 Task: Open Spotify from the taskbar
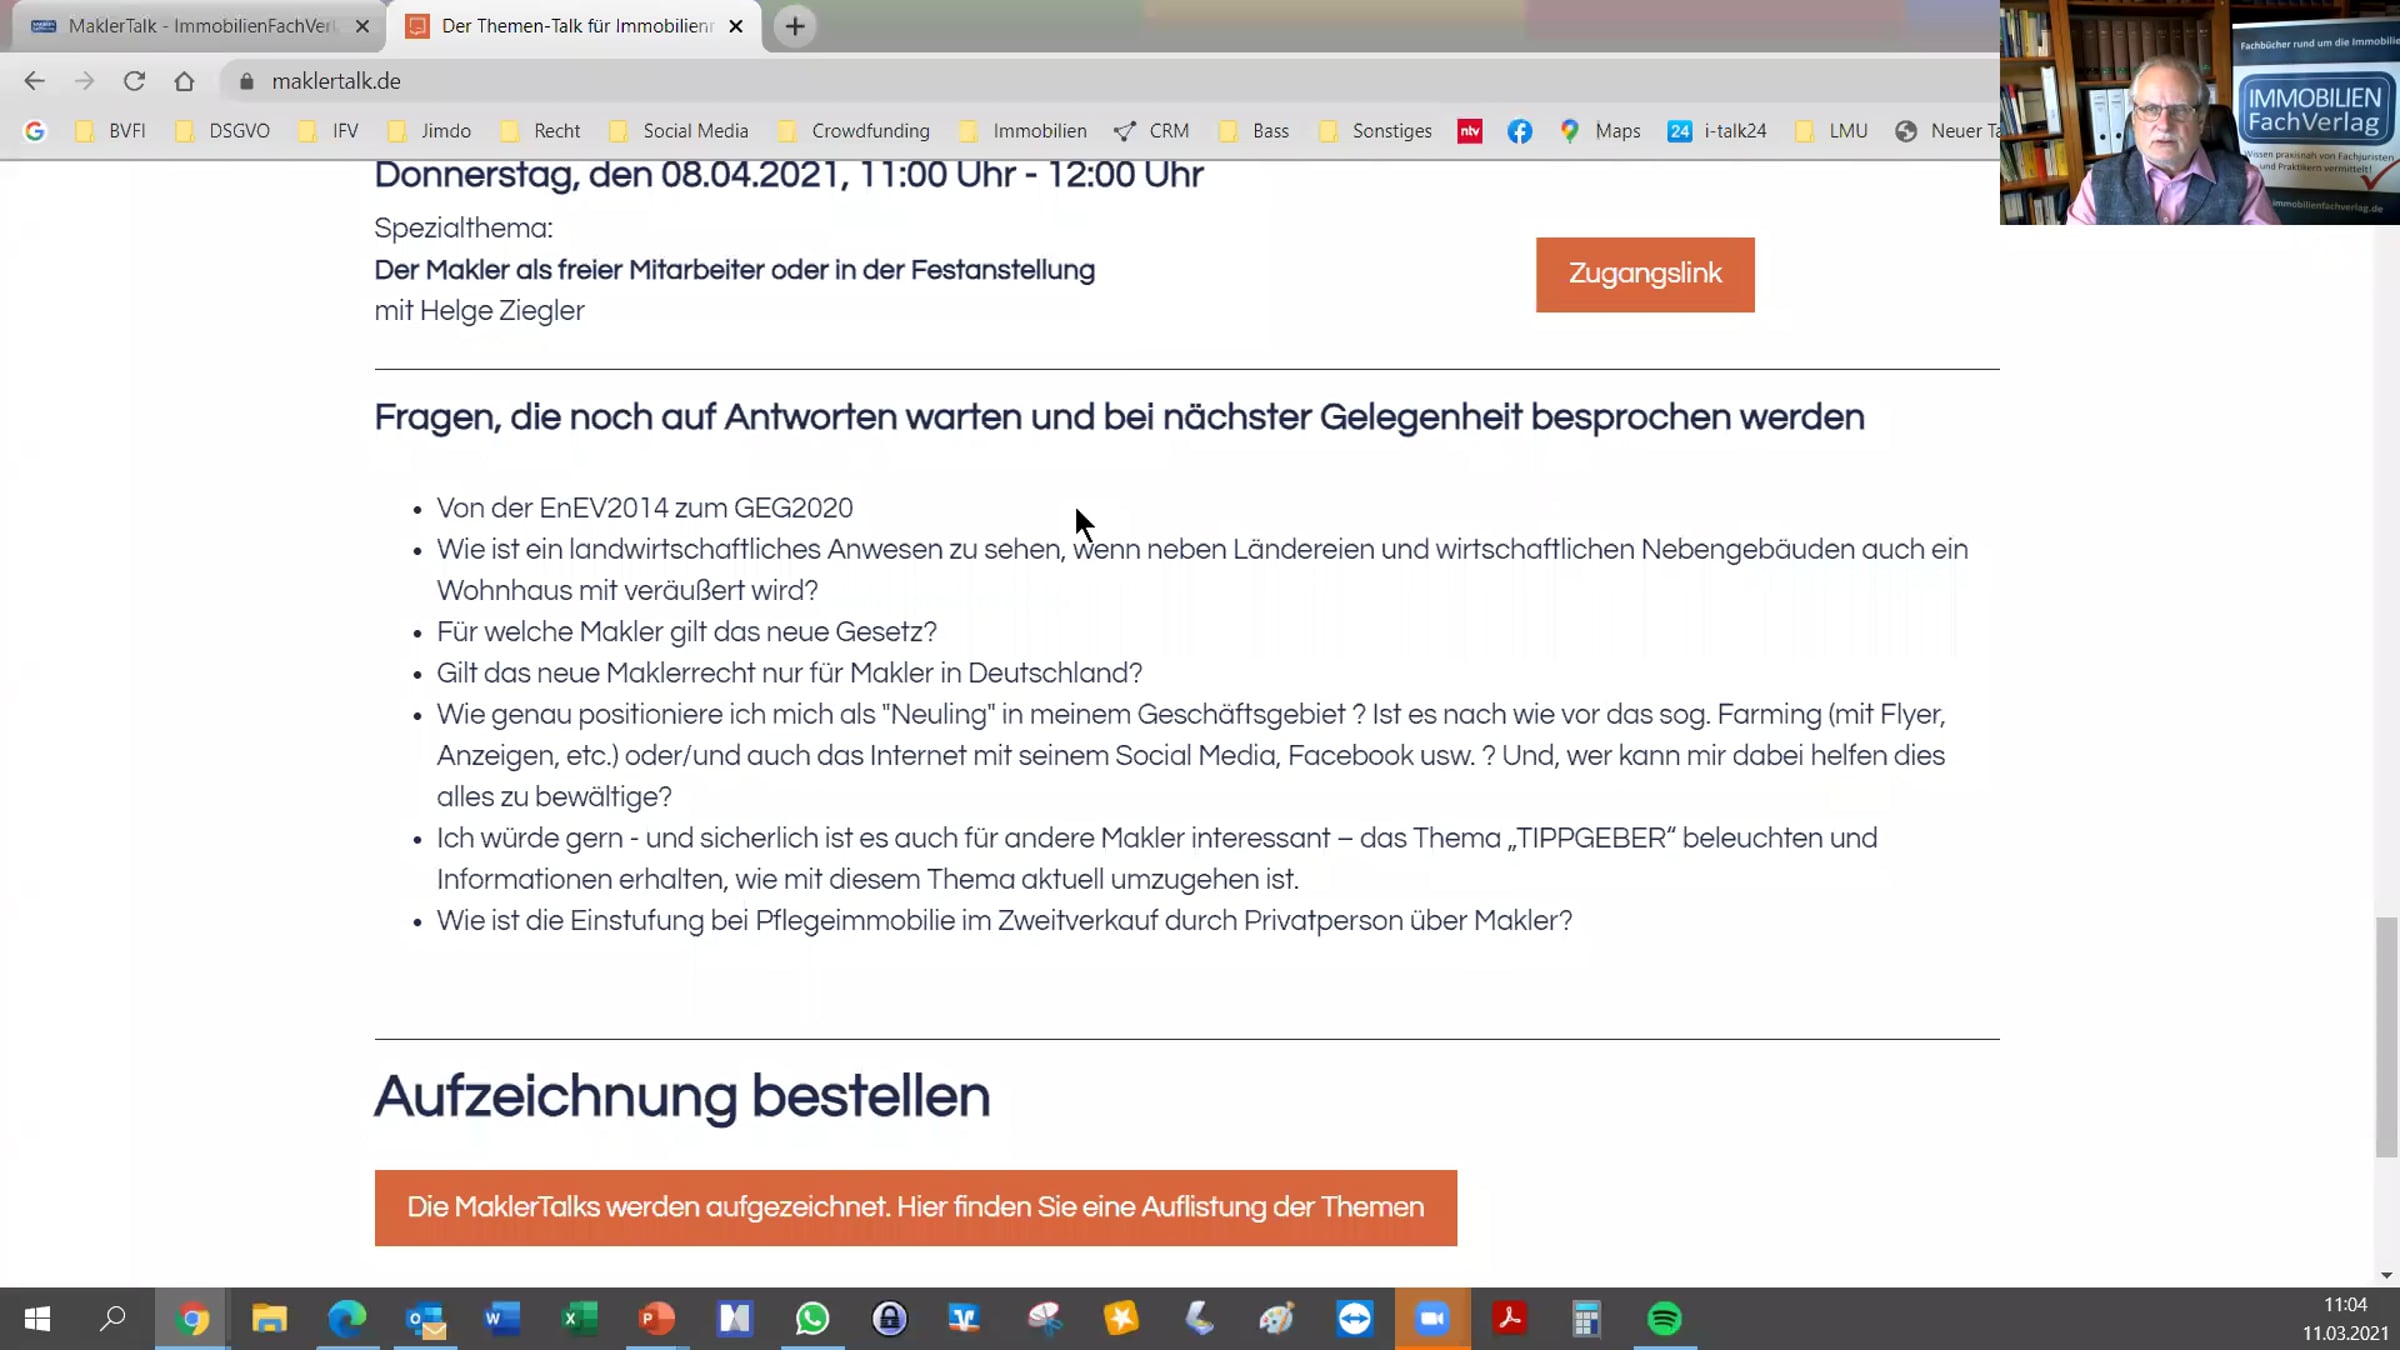[1664, 1318]
